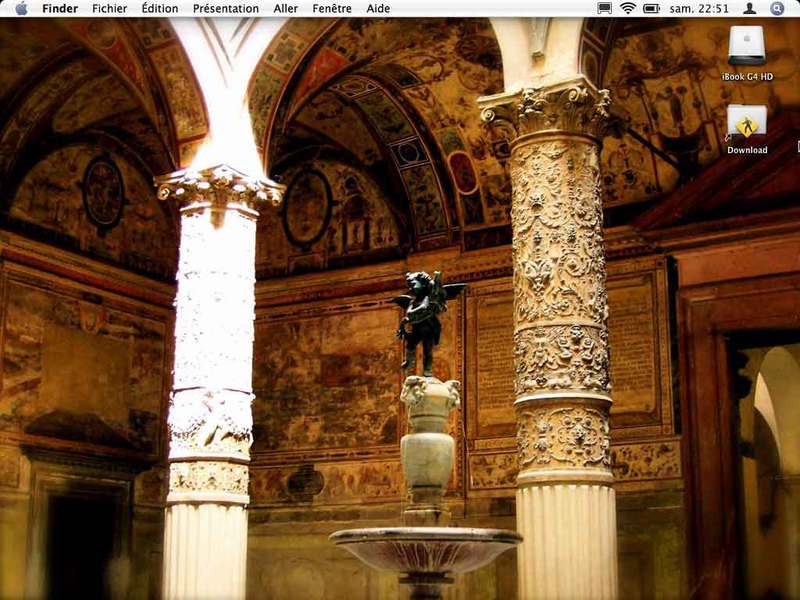The height and width of the screenshot is (600, 800).
Task: Click the display status icon in menu bar
Action: point(605,8)
